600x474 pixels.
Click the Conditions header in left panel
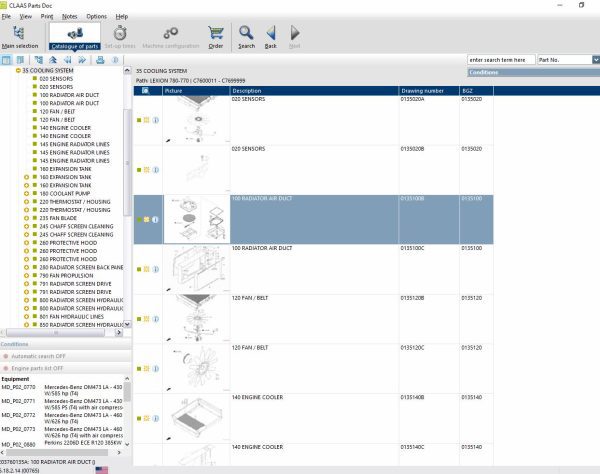click(66, 344)
